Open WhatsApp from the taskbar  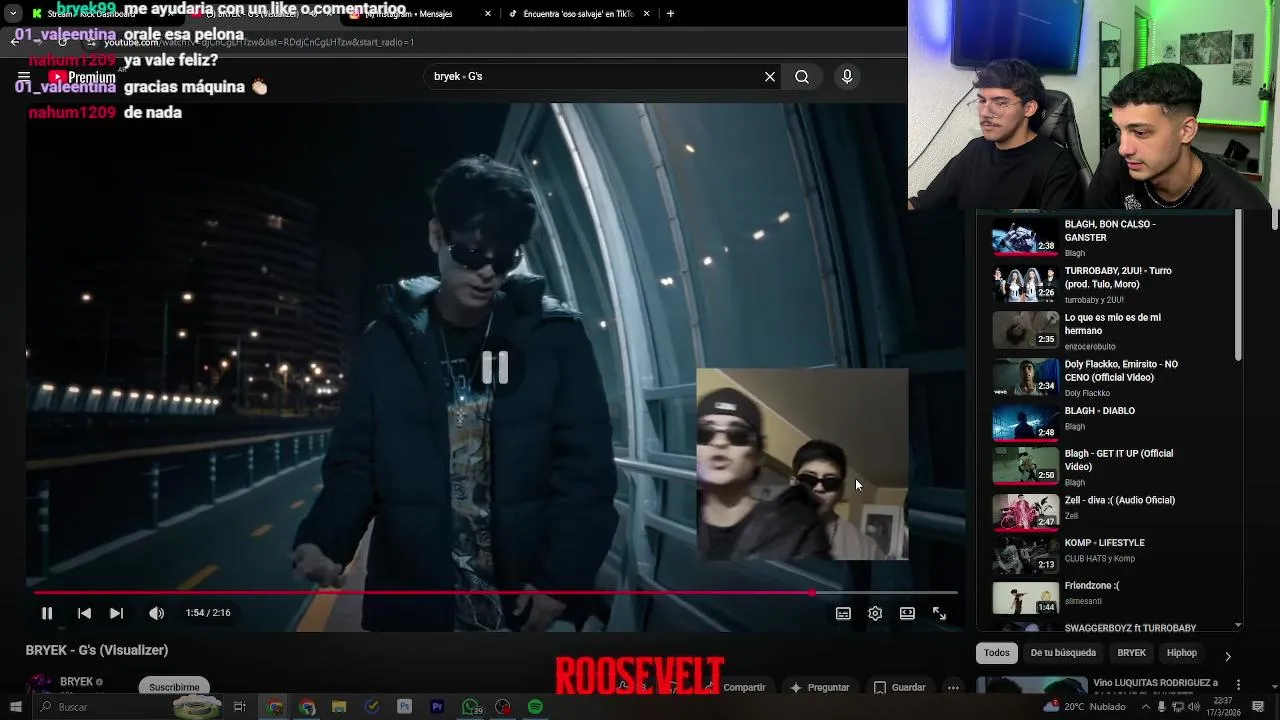pyautogui.click(x=471, y=707)
